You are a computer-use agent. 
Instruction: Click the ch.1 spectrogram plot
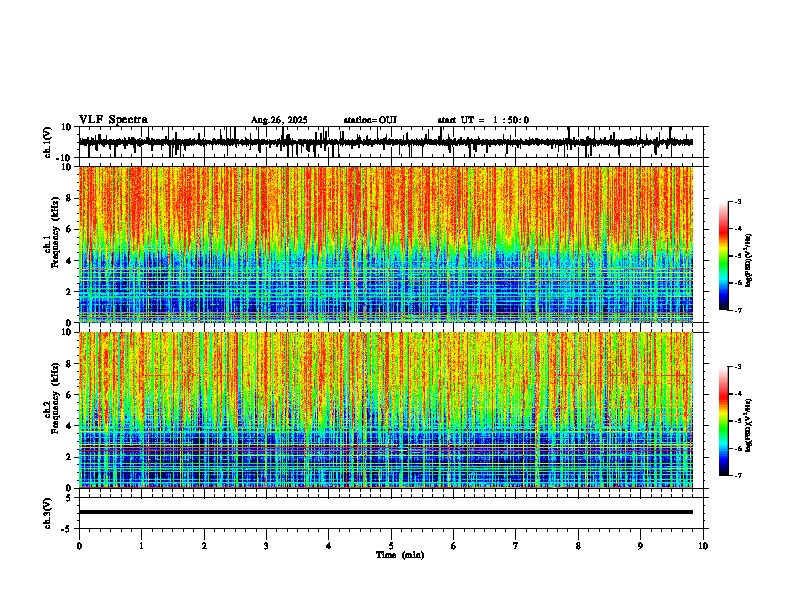386,244
